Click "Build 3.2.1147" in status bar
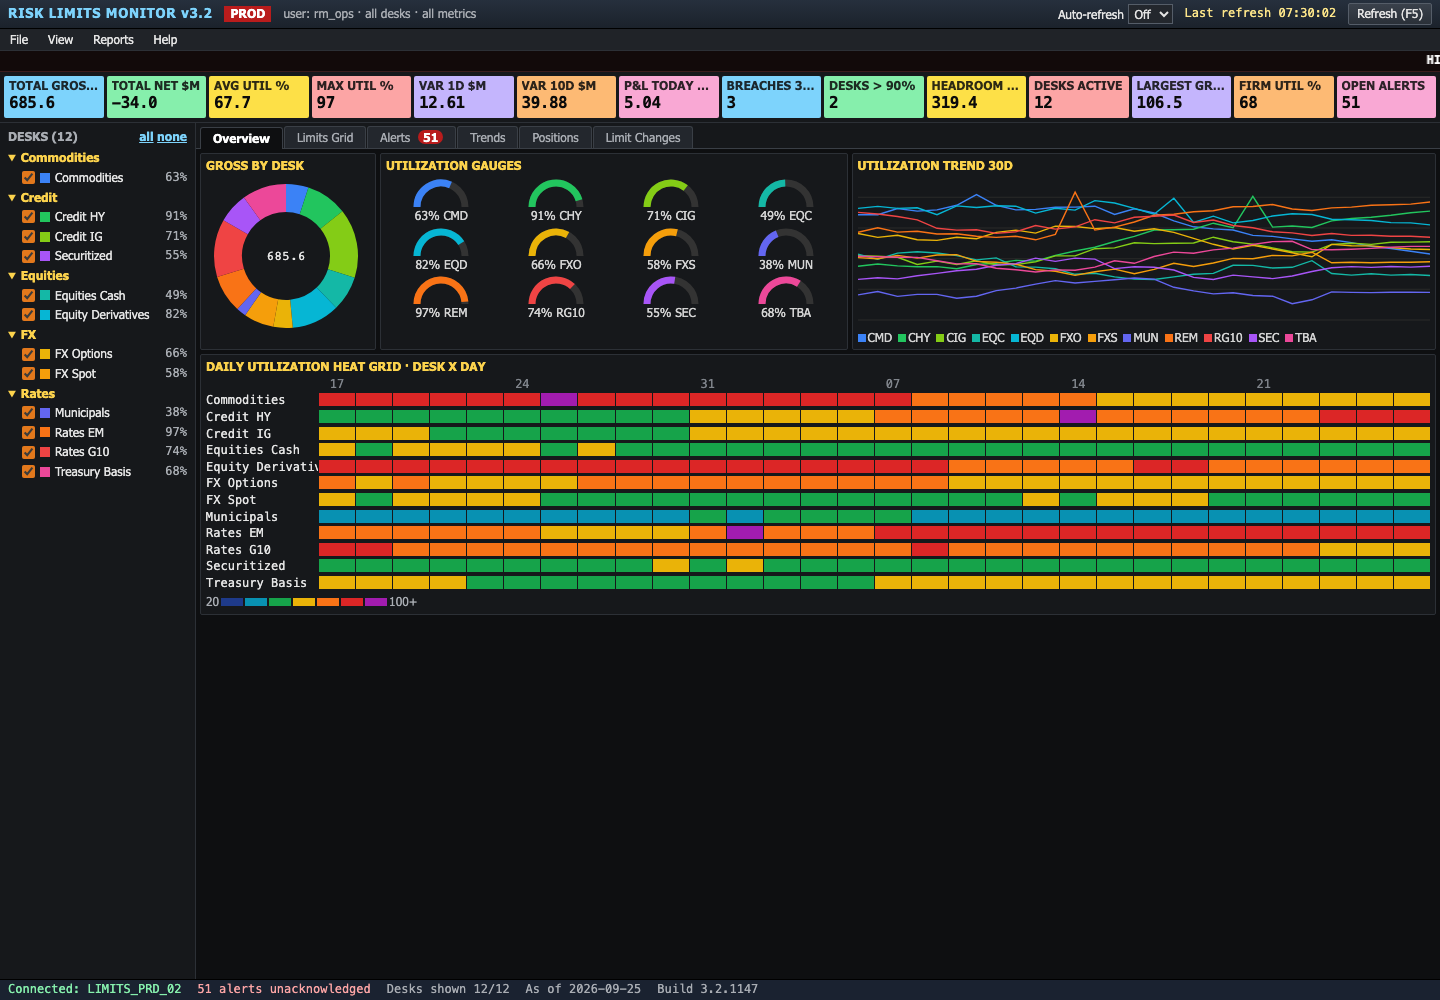The width and height of the screenshot is (1440, 1000). point(707,989)
